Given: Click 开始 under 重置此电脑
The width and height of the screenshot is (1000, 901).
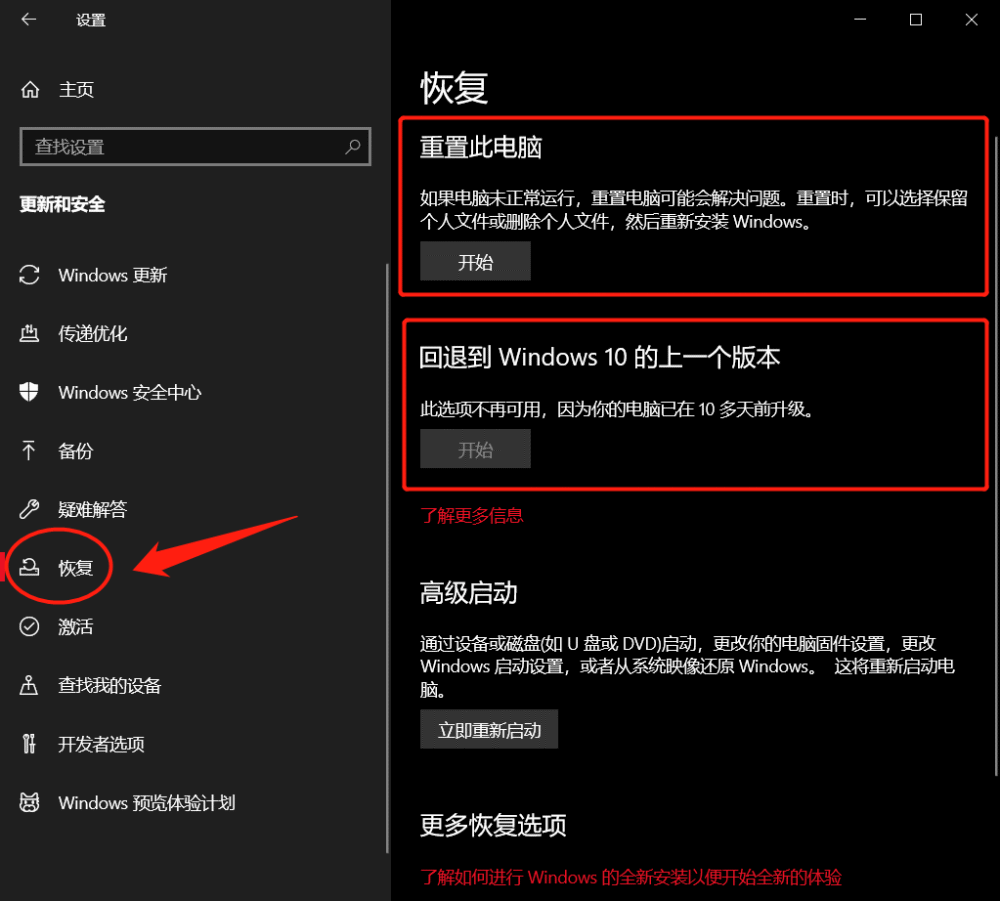Looking at the screenshot, I should coord(475,261).
